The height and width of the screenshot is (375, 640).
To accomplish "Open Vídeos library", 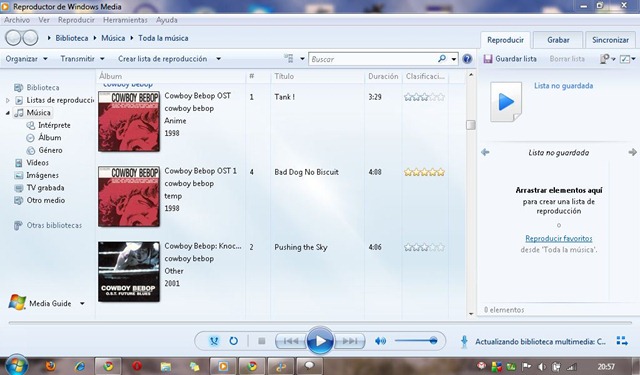I will click(31, 163).
